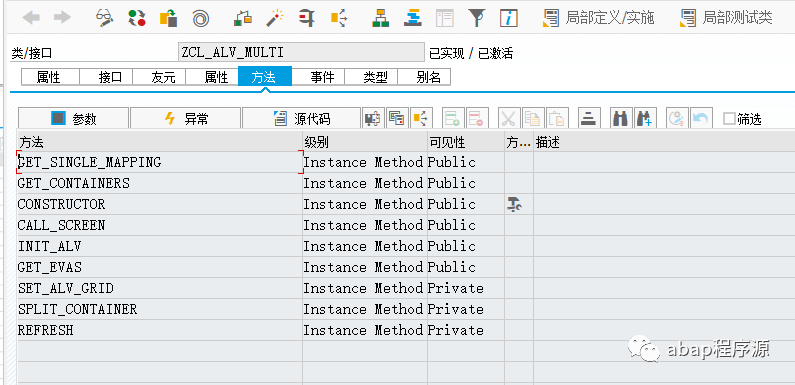Viewport: 795px width, 385px height.
Task: Click the Instance Method cell for INIT_ALV
Action: click(365, 247)
